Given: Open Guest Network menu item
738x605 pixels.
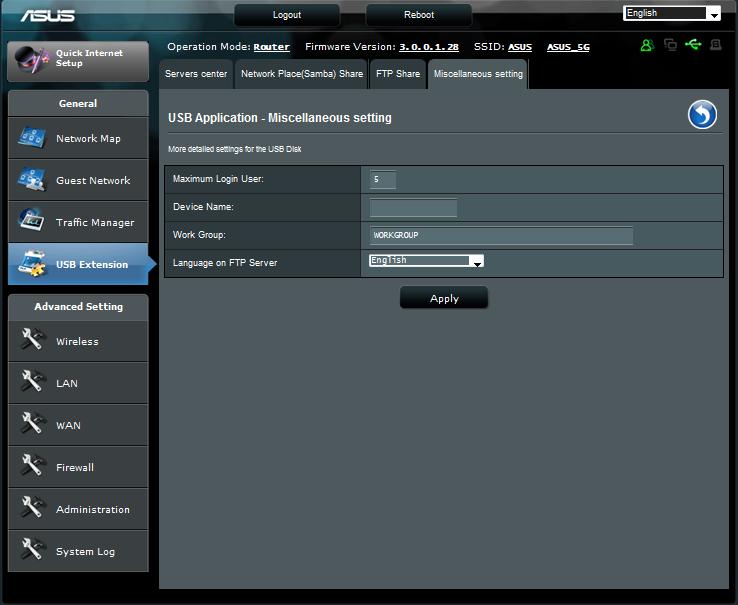Looking at the screenshot, I should [78, 180].
